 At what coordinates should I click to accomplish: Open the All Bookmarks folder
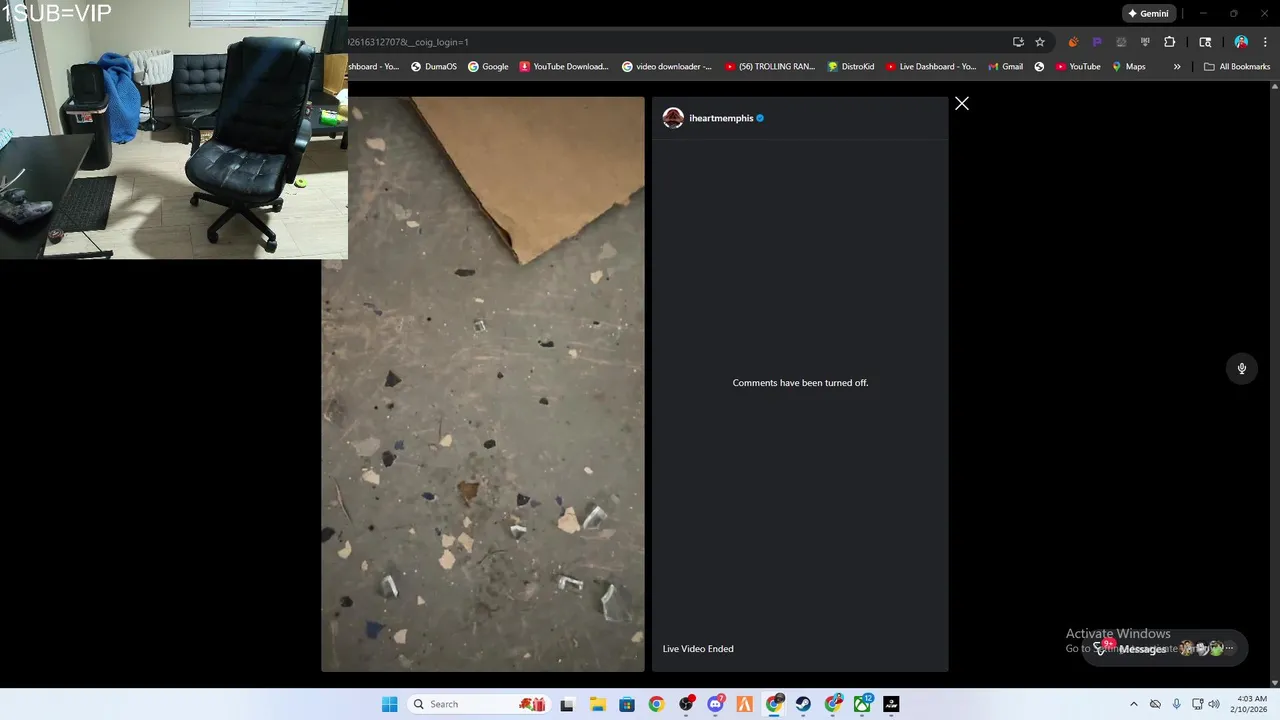[x=1237, y=67]
